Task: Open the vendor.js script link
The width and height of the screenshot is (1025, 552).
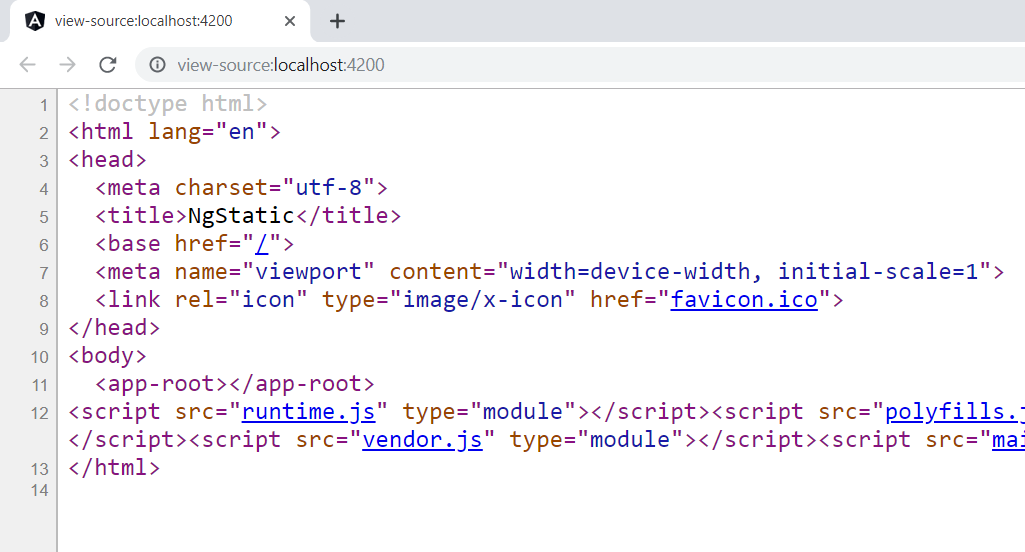Action: coord(422,439)
